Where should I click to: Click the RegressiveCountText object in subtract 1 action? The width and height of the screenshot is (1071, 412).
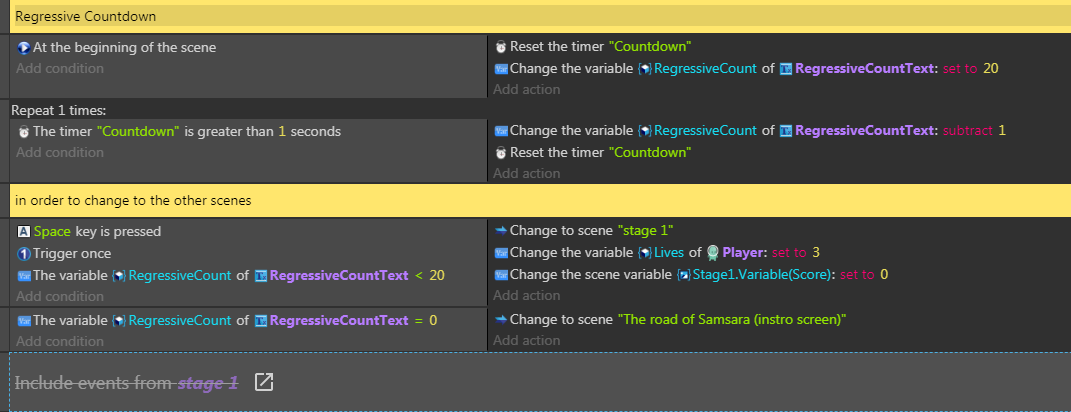tap(865, 131)
